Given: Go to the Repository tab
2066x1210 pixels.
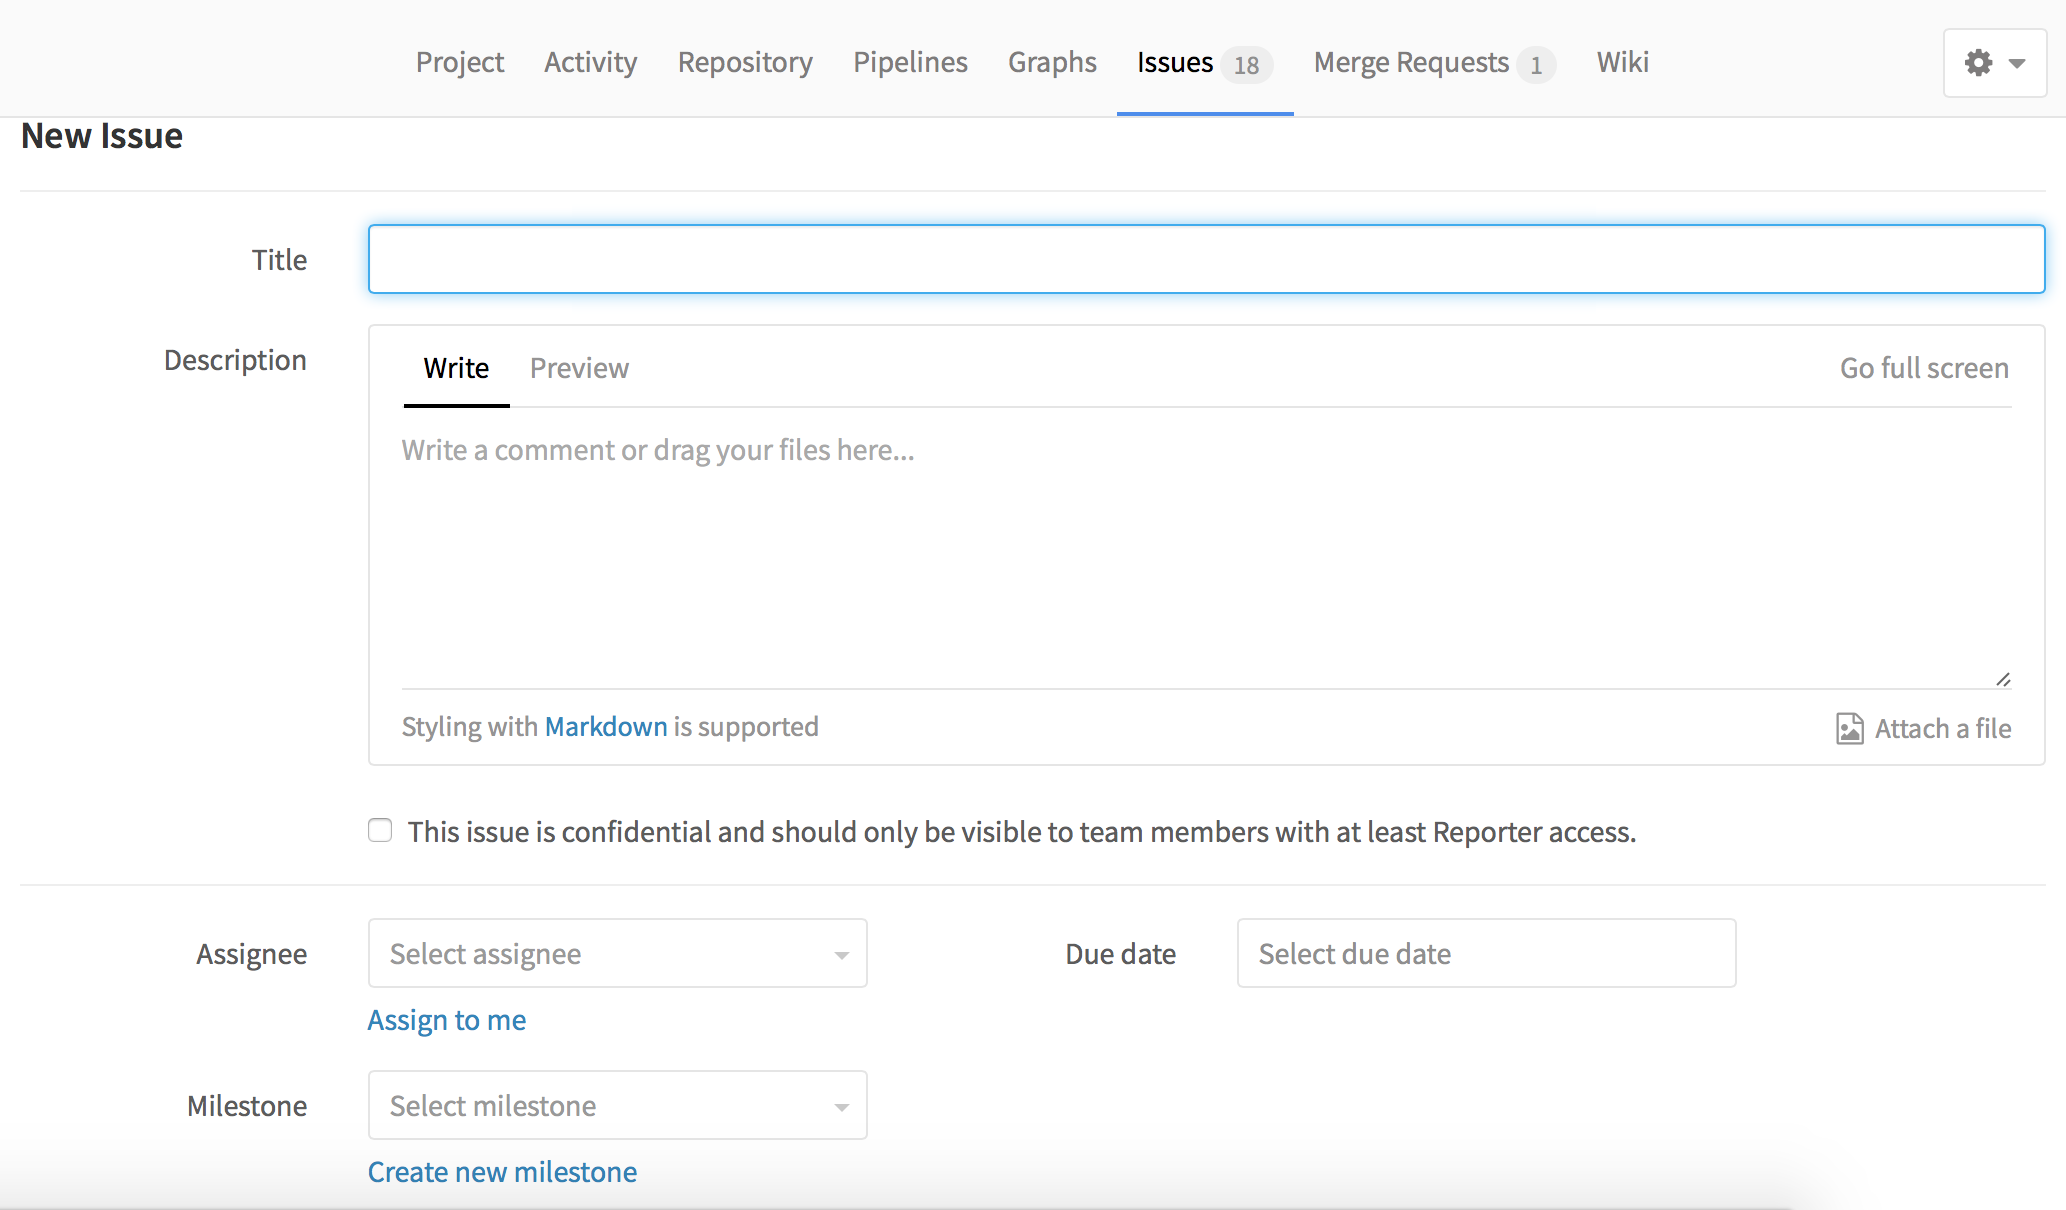Looking at the screenshot, I should click(744, 62).
